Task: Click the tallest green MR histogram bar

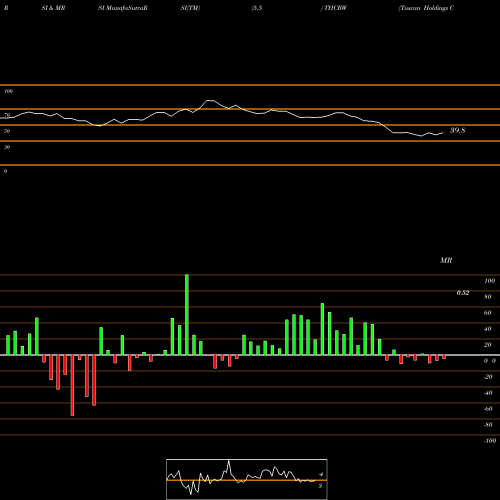Action: (x=187, y=315)
